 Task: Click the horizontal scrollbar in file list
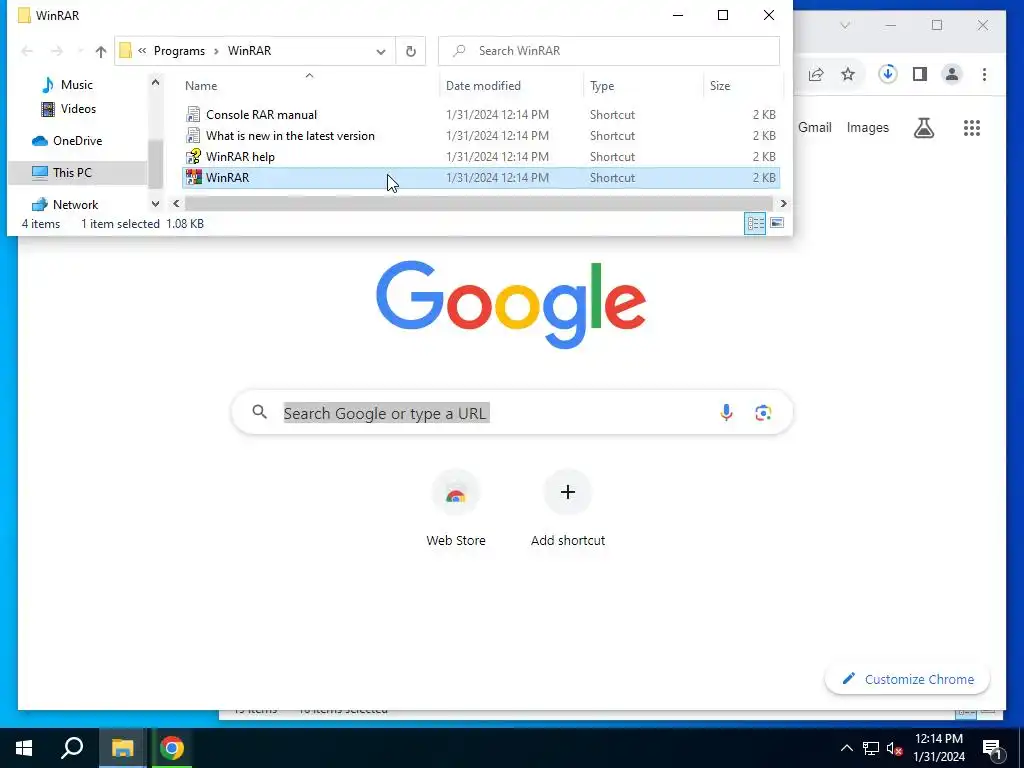point(479,204)
